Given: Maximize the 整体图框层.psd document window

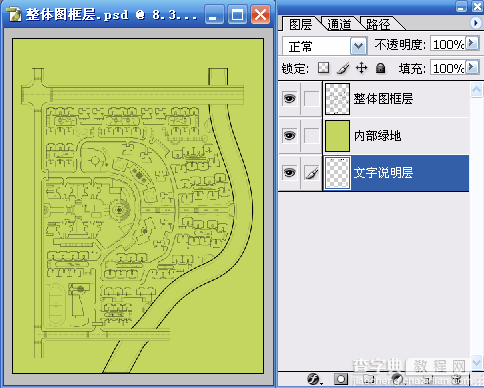Looking at the screenshot, I should [237, 15].
